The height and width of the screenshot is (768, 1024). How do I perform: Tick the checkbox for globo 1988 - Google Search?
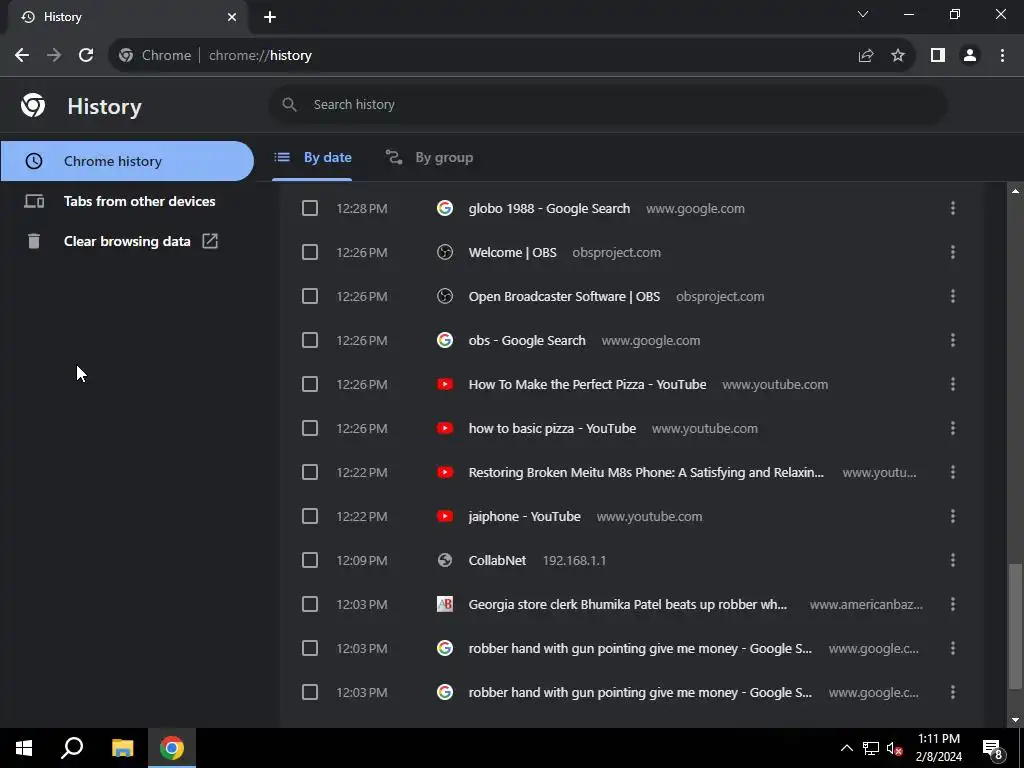point(310,208)
